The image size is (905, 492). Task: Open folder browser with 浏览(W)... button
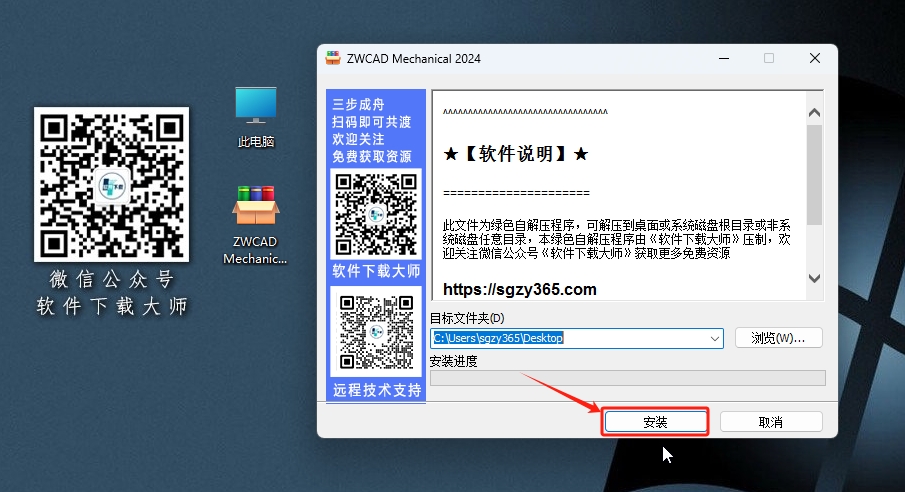[x=779, y=338]
